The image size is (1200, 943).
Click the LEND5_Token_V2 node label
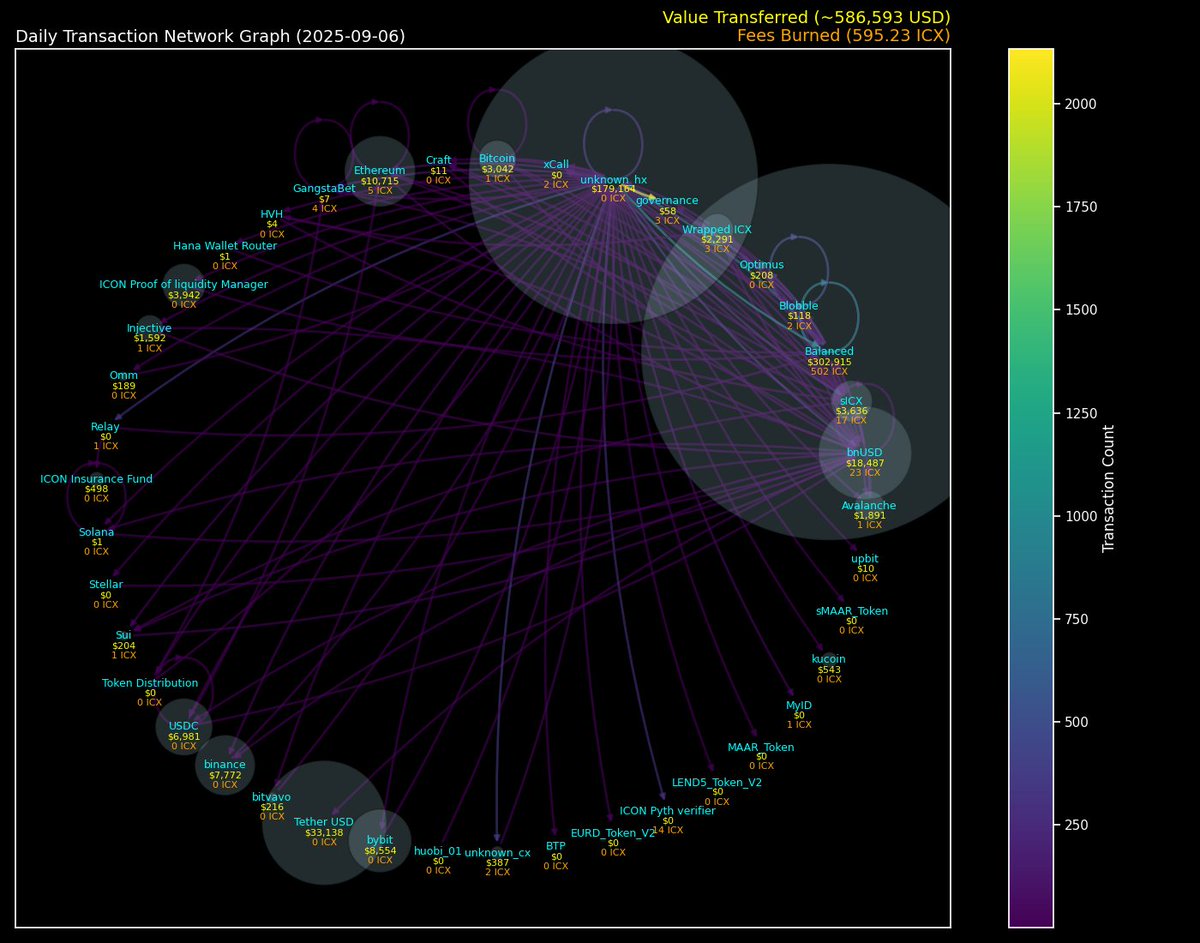point(717,782)
